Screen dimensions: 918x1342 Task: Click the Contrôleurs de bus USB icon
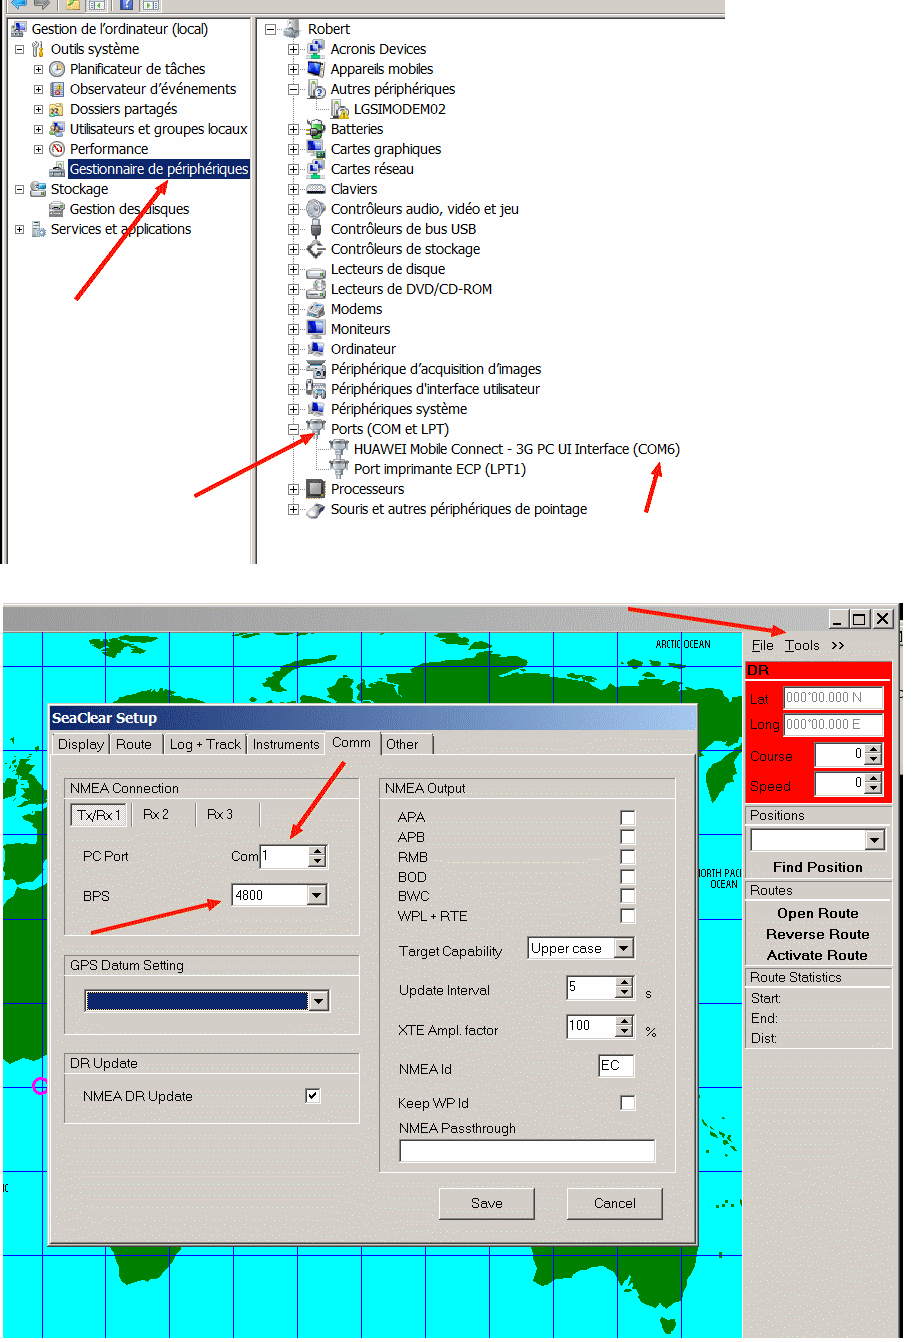tap(316, 229)
